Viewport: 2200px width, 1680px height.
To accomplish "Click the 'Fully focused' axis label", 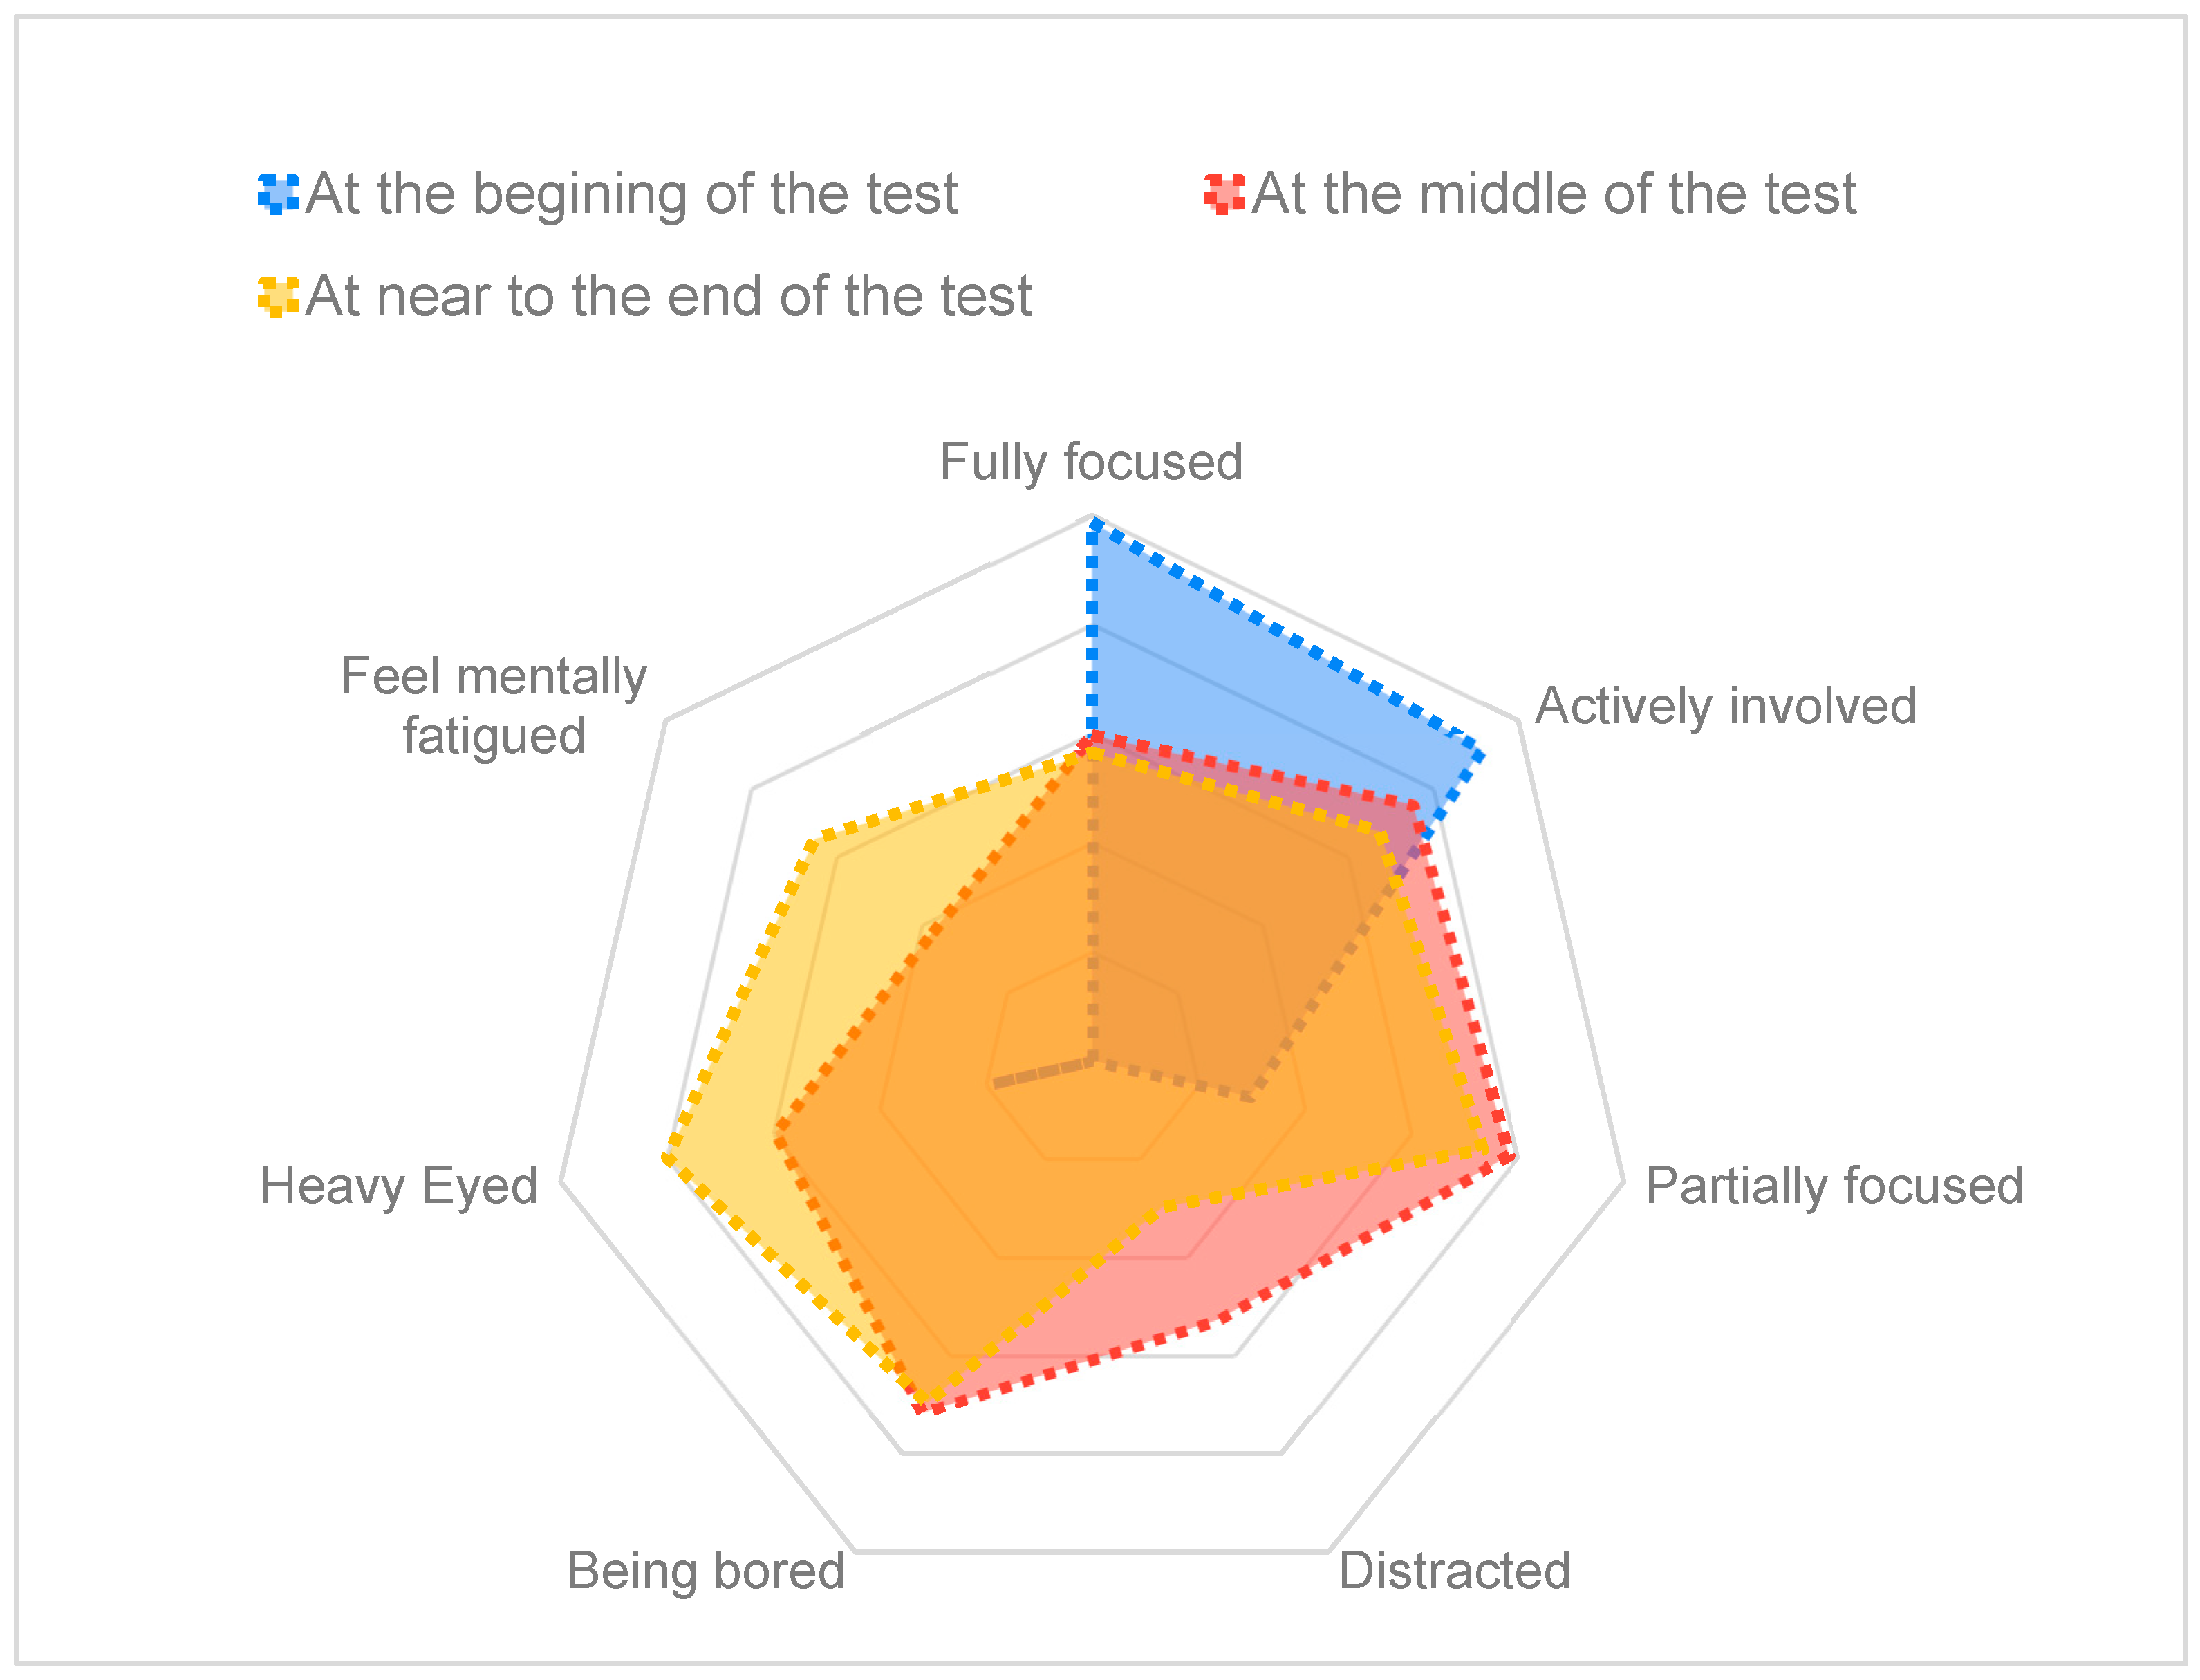I will (1091, 463).
